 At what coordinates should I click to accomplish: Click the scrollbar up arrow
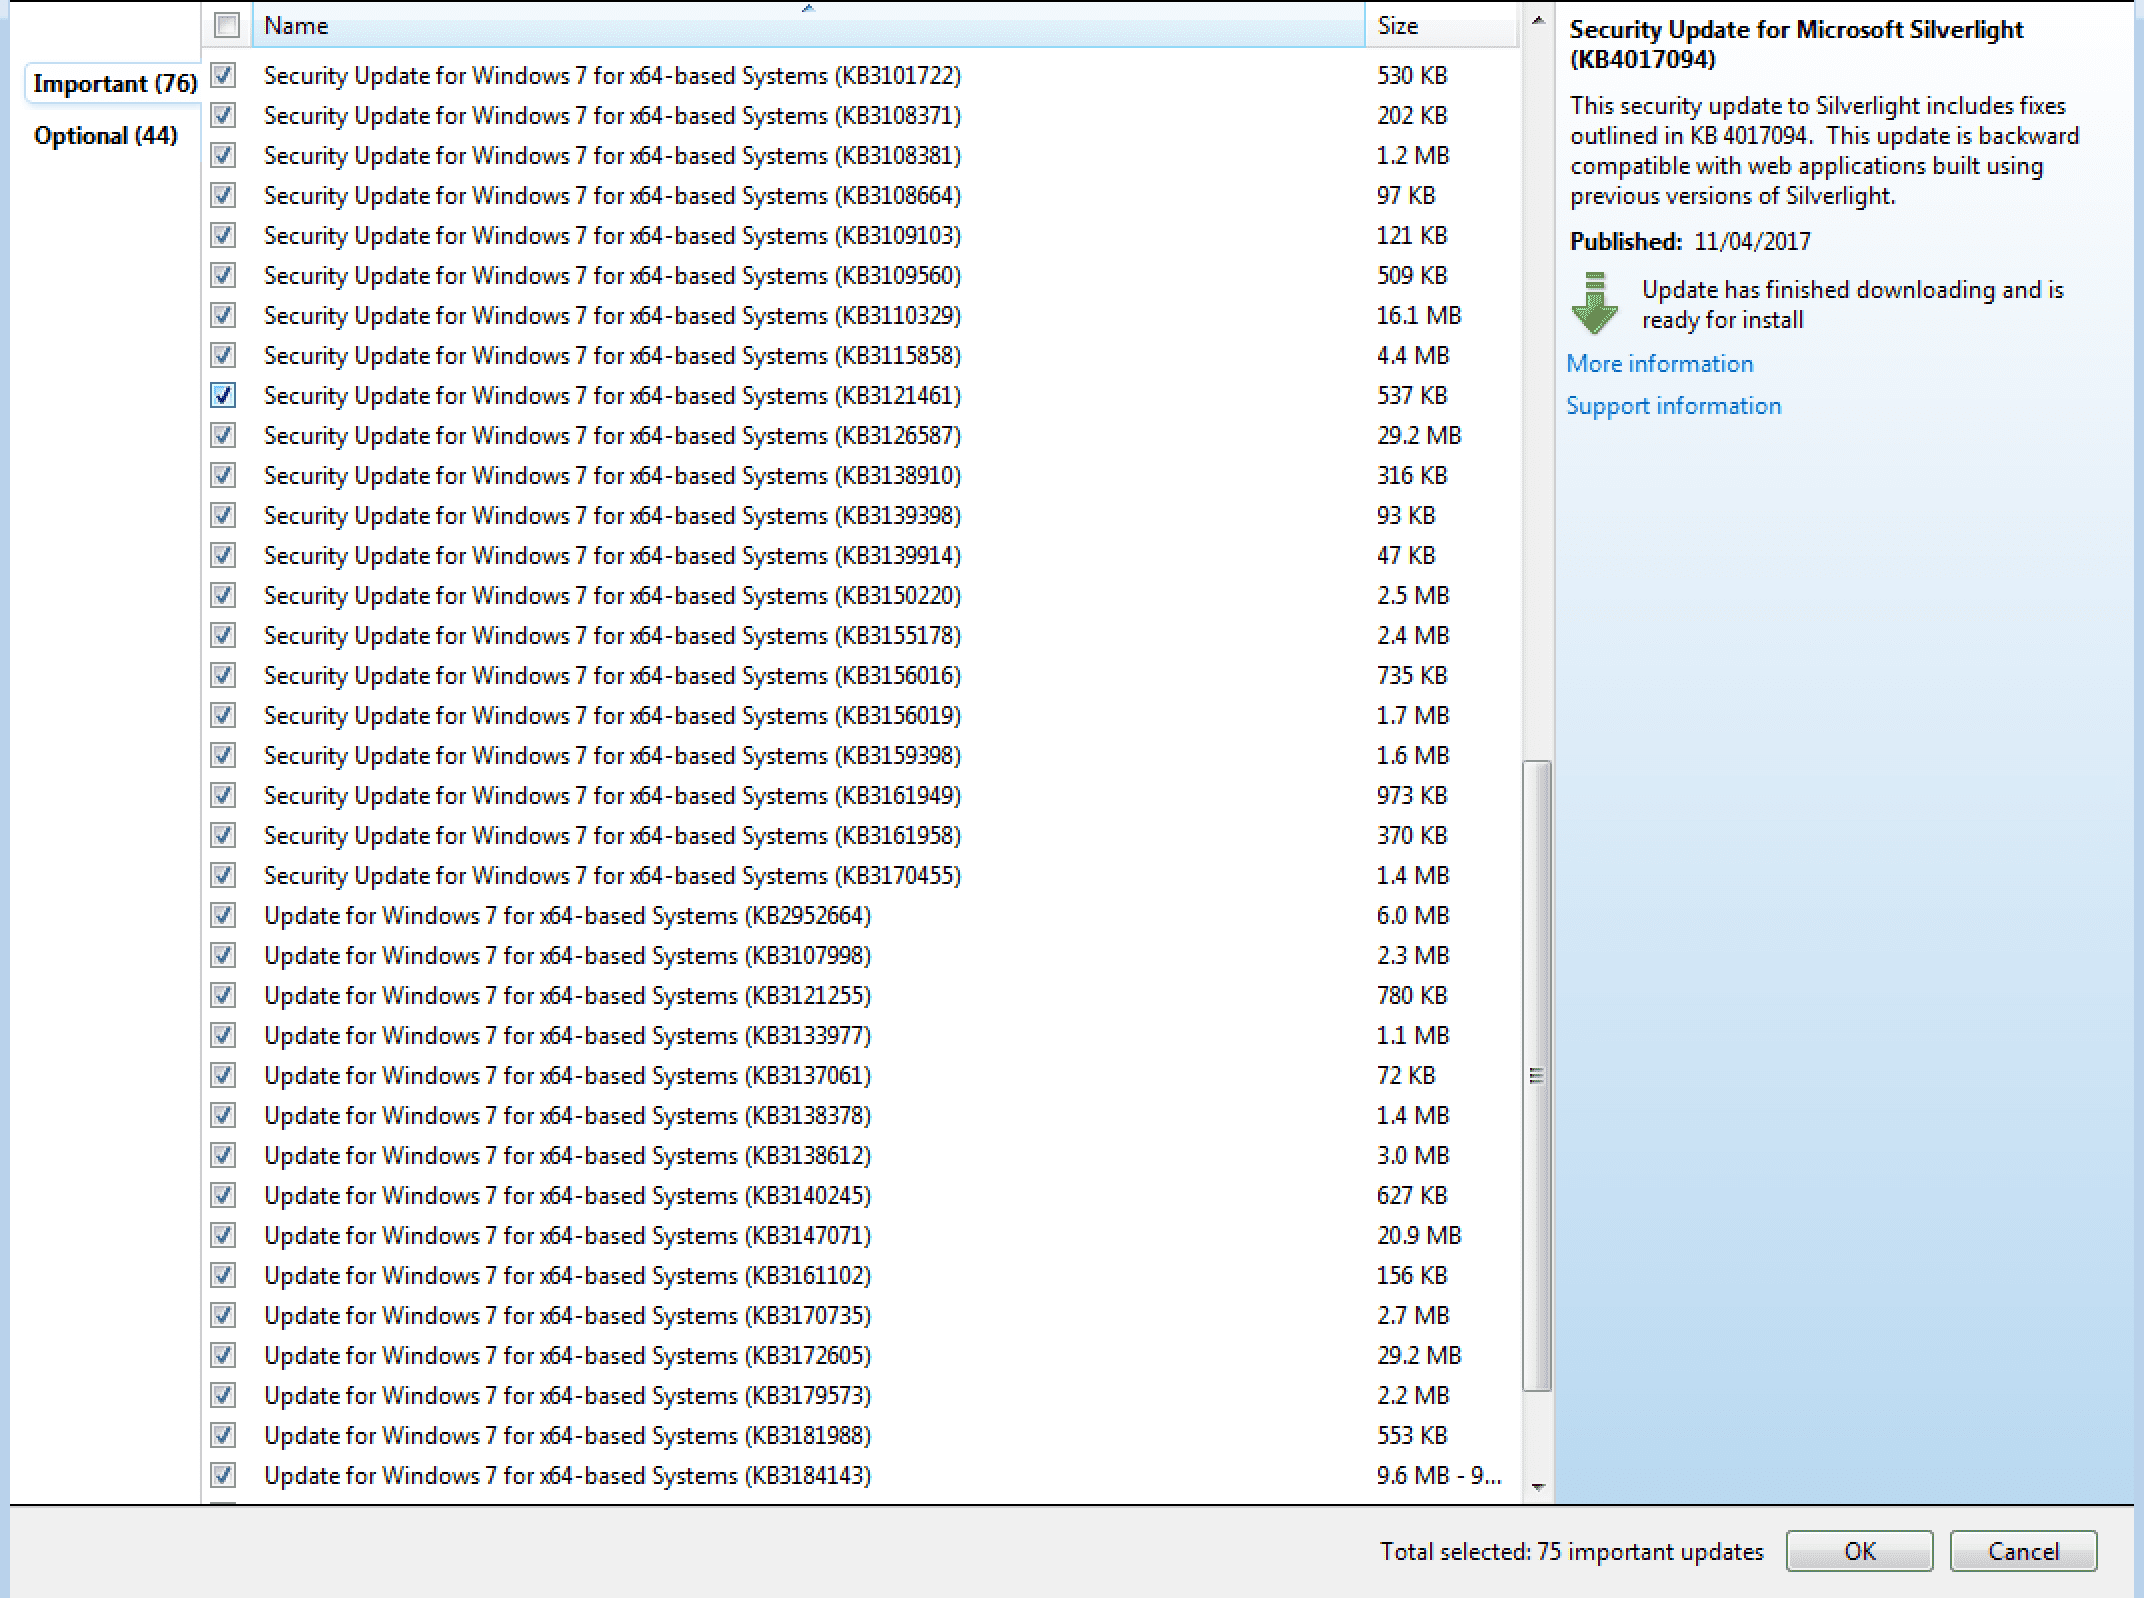click(1538, 20)
